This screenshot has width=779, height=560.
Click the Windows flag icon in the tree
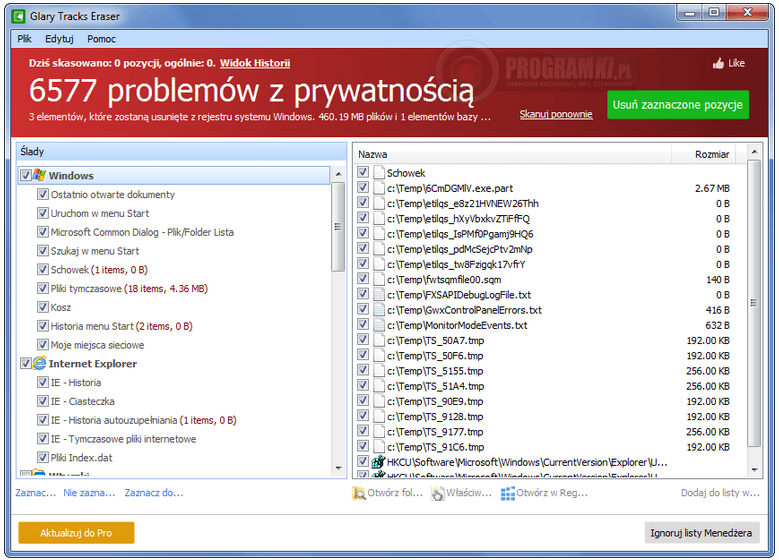pyautogui.click(x=39, y=175)
